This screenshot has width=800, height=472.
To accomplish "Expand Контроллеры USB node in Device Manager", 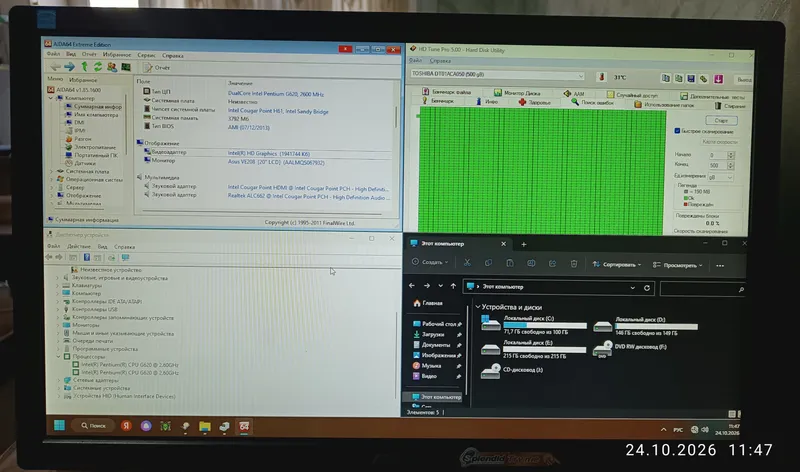I will (x=58, y=309).
